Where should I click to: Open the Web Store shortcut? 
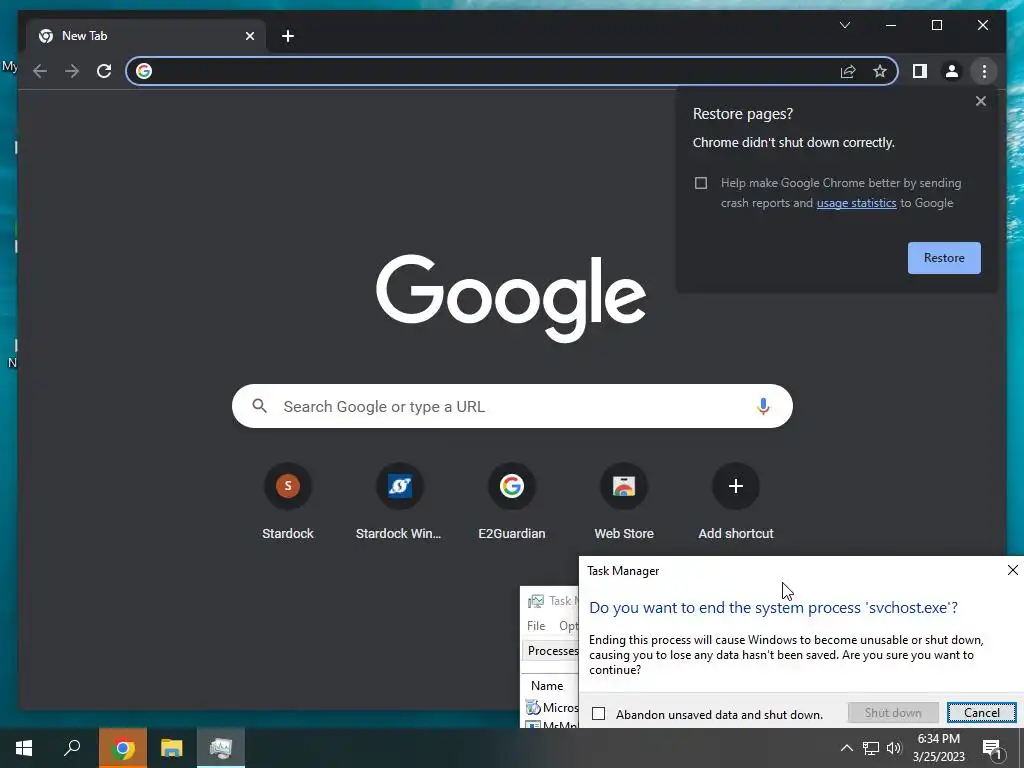[x=624, y=502]
